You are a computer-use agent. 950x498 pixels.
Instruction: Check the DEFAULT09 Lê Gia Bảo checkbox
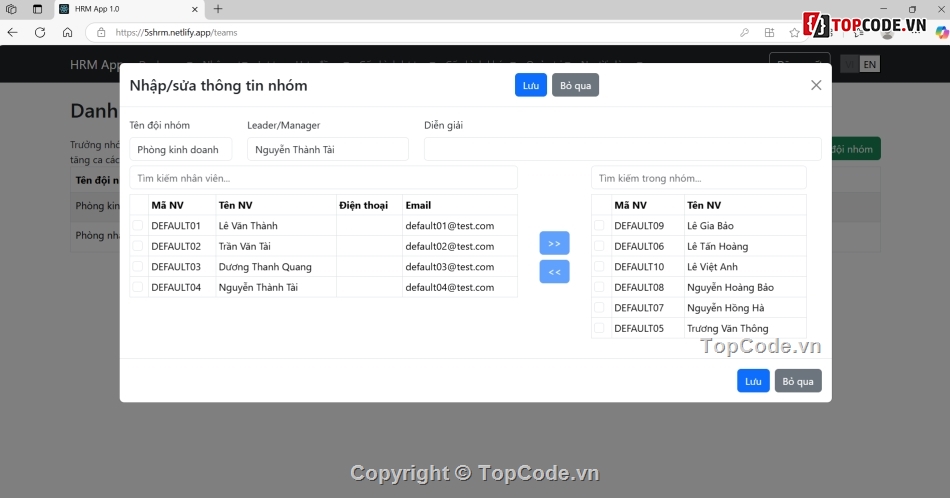(x=599, y=225)
